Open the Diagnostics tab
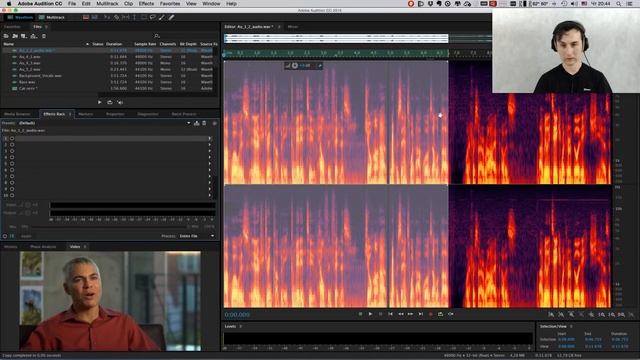Screen dimensions: 640x360 [148, 114]
